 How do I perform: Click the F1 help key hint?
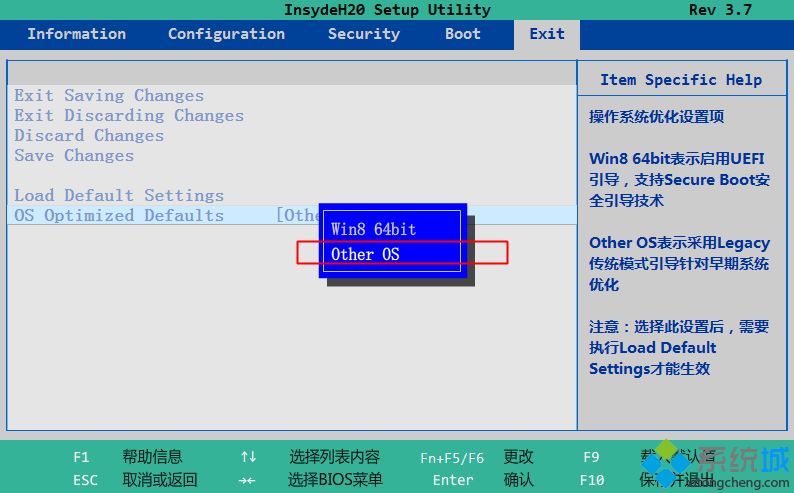(82, 457)
